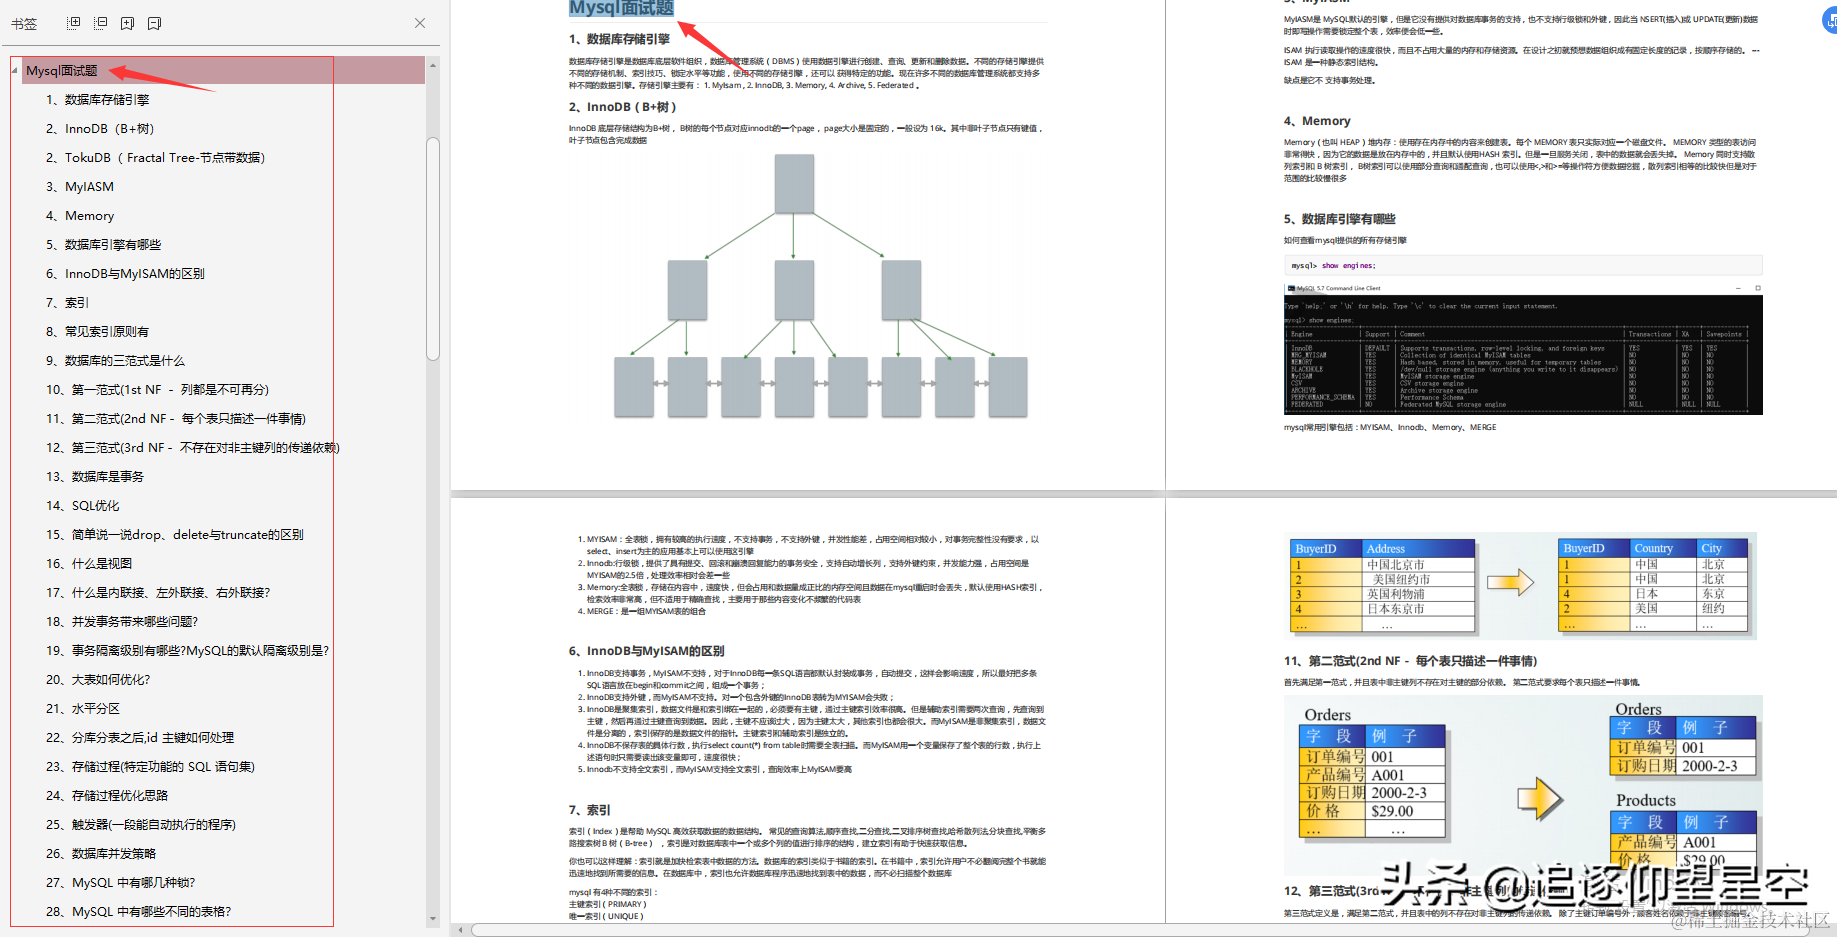Click heading 7、索引 in document
1837x937 pixels.
590,810
